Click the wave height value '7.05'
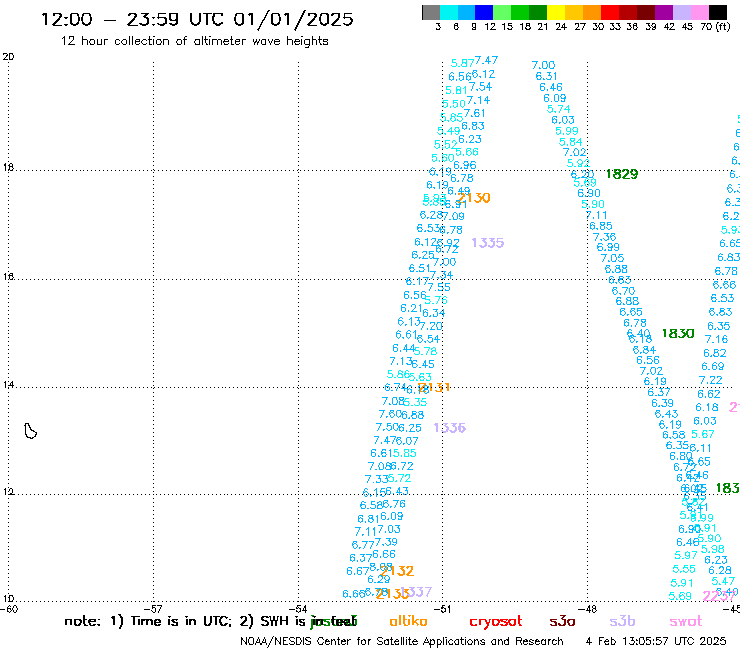Viewport: 740px width, 650px height. pos(612,258)
